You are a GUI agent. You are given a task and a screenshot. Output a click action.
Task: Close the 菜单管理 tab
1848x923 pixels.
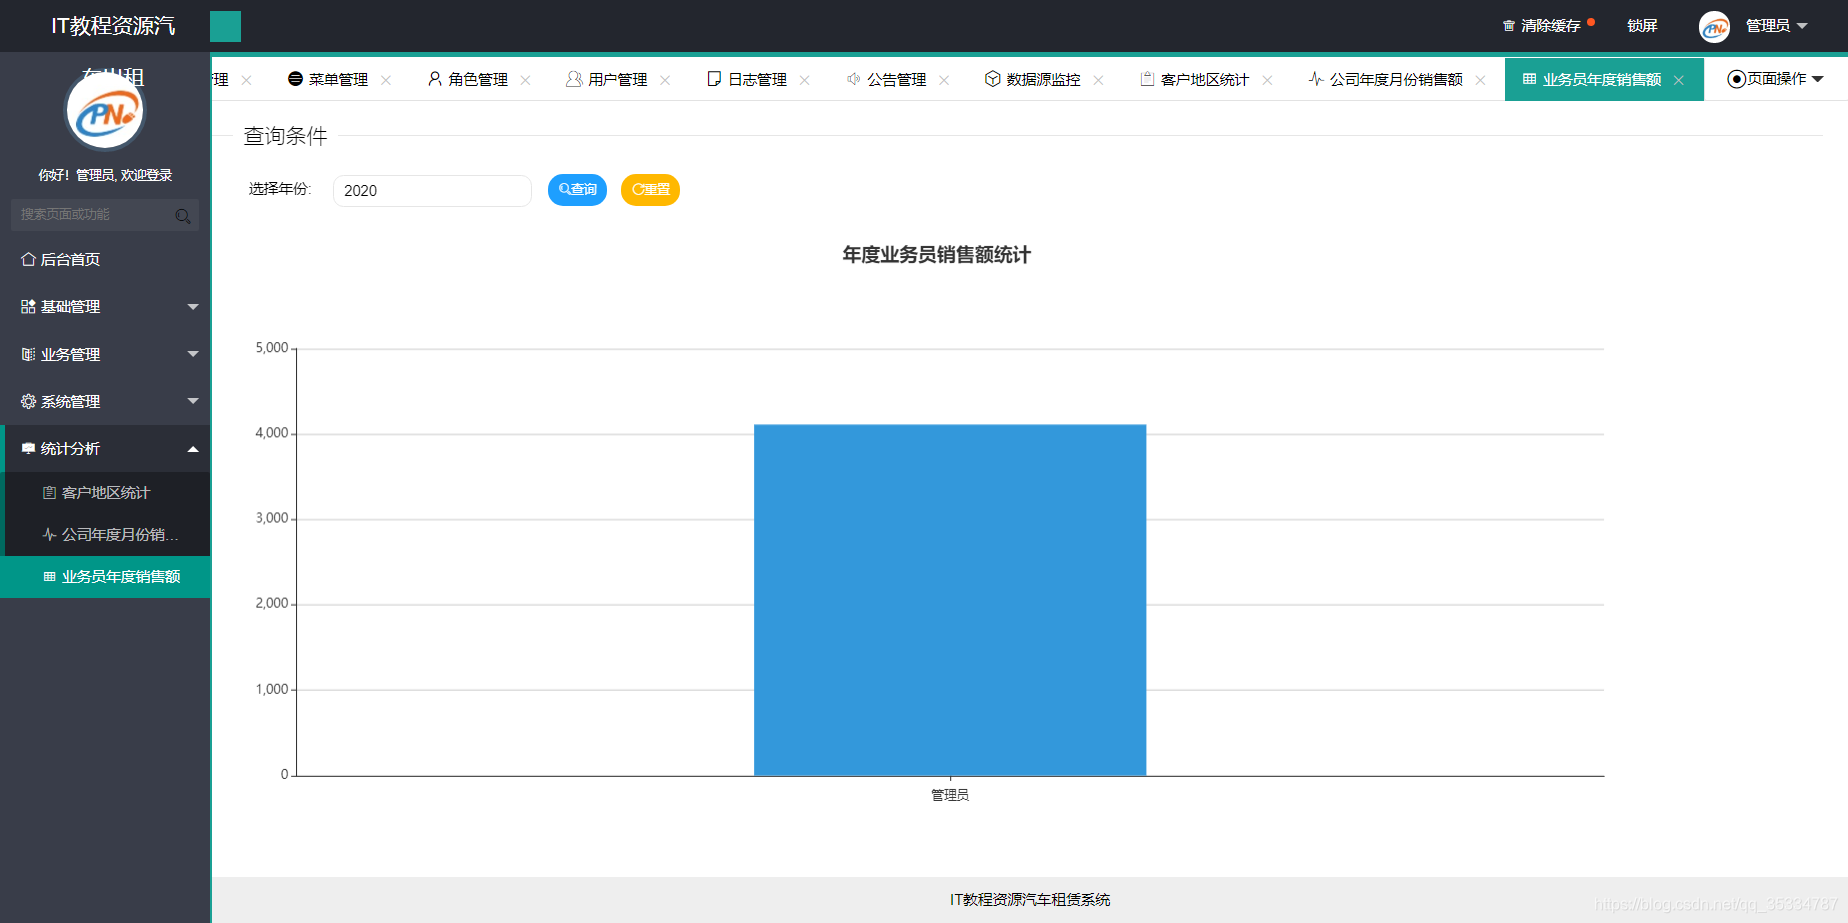point(386,80)
